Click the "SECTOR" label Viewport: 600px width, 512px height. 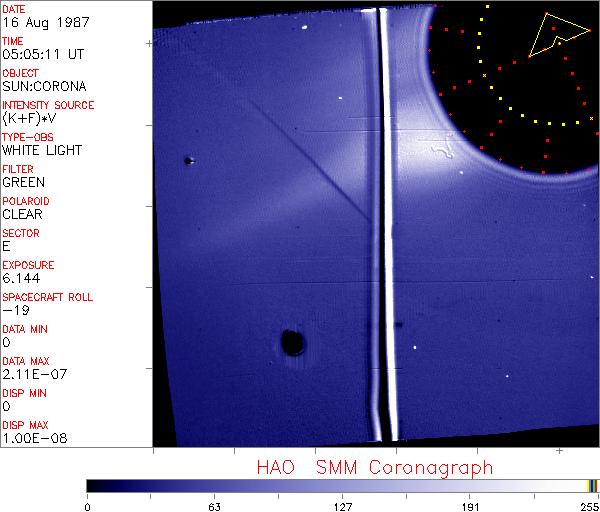click(21, 233)
